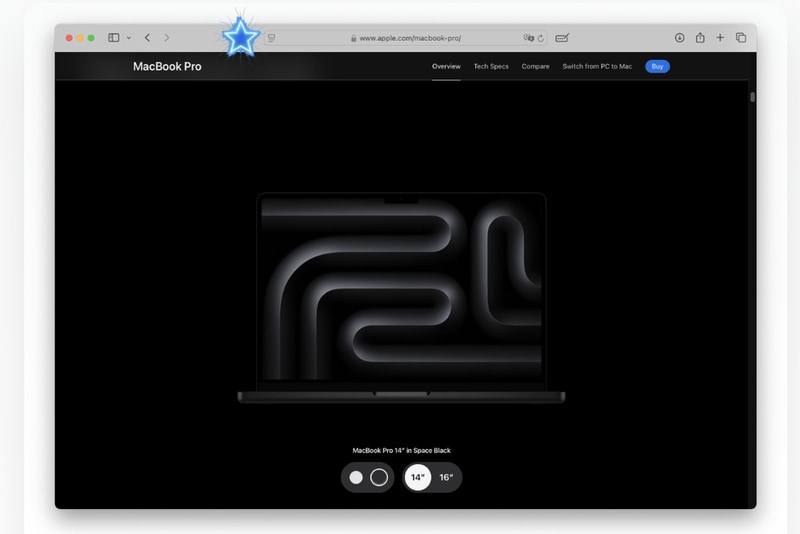Viewport: 800px width, 534px height.
Task: Switch to the Tech Specs tab
Action: (x=491, y=67)
